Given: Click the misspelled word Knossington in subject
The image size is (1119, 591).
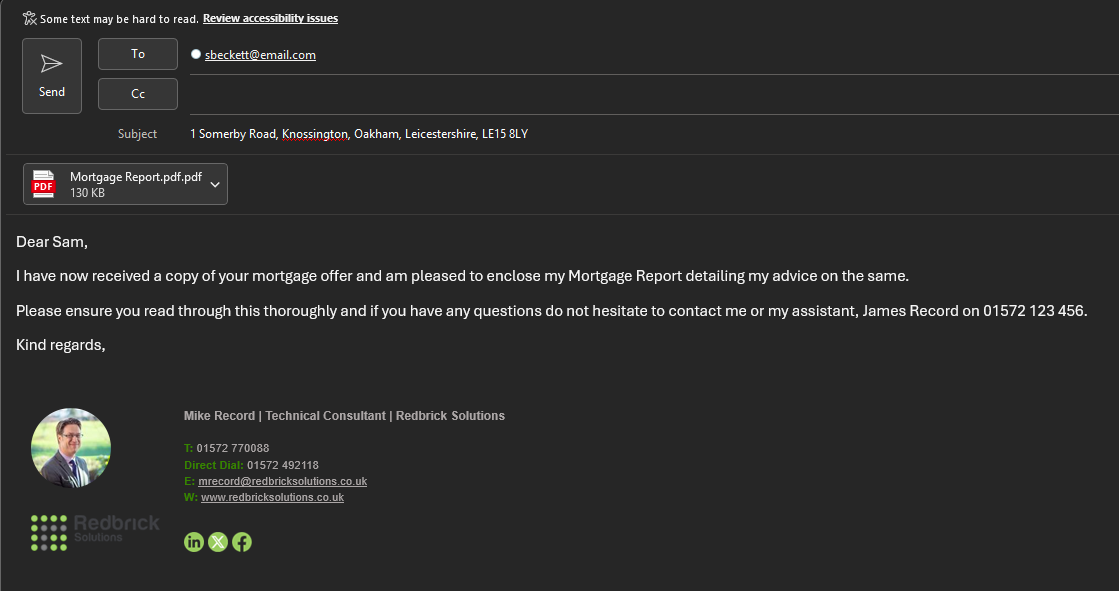Looking at the screenshot, I should [315, 134].
